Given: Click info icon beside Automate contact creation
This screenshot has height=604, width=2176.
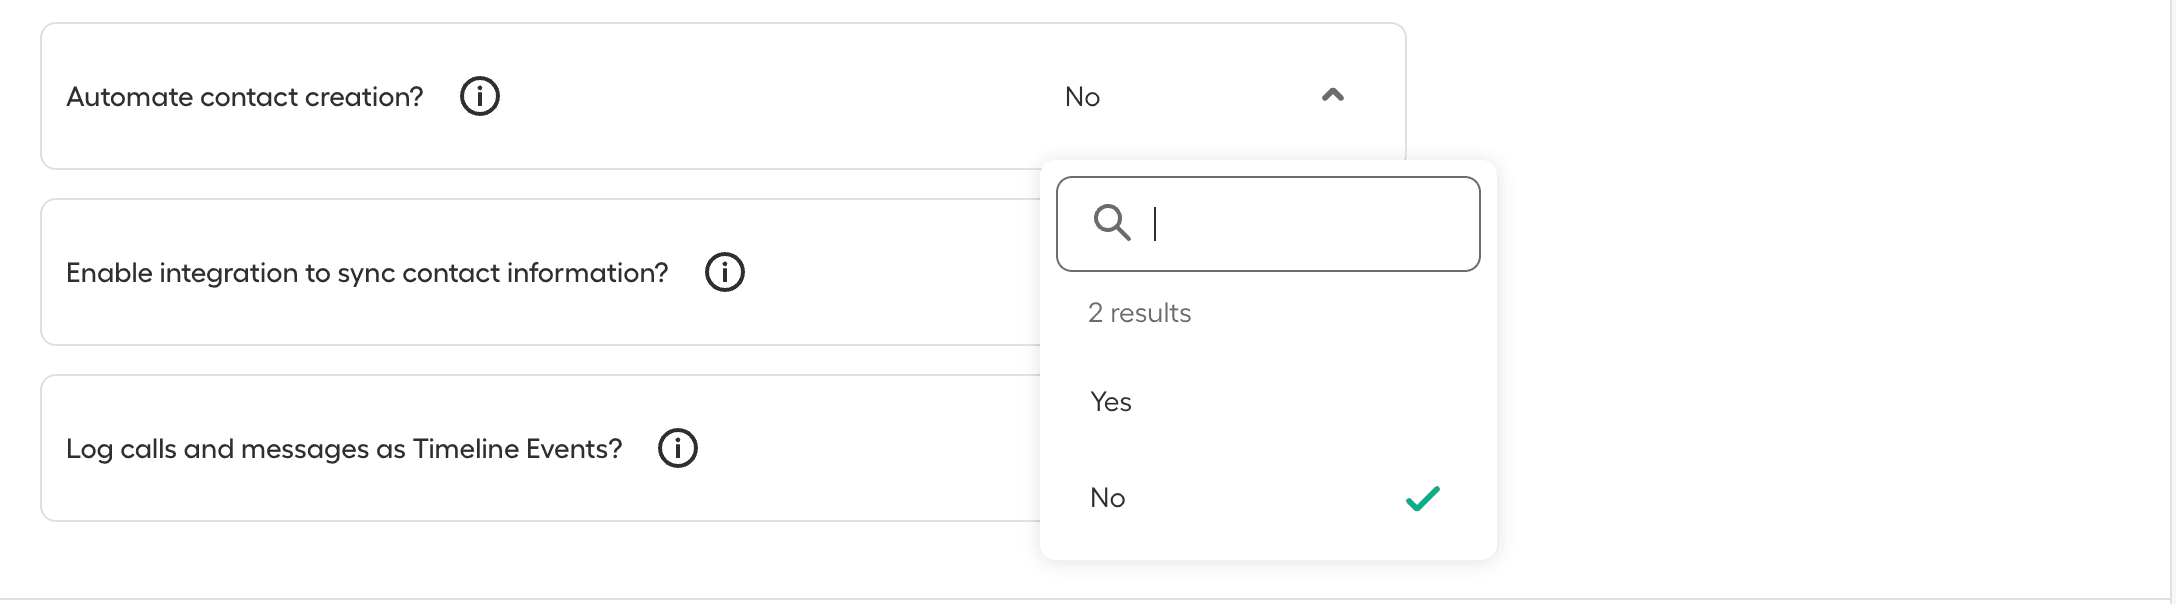Looking at the screenshot, I should (480, 97).
